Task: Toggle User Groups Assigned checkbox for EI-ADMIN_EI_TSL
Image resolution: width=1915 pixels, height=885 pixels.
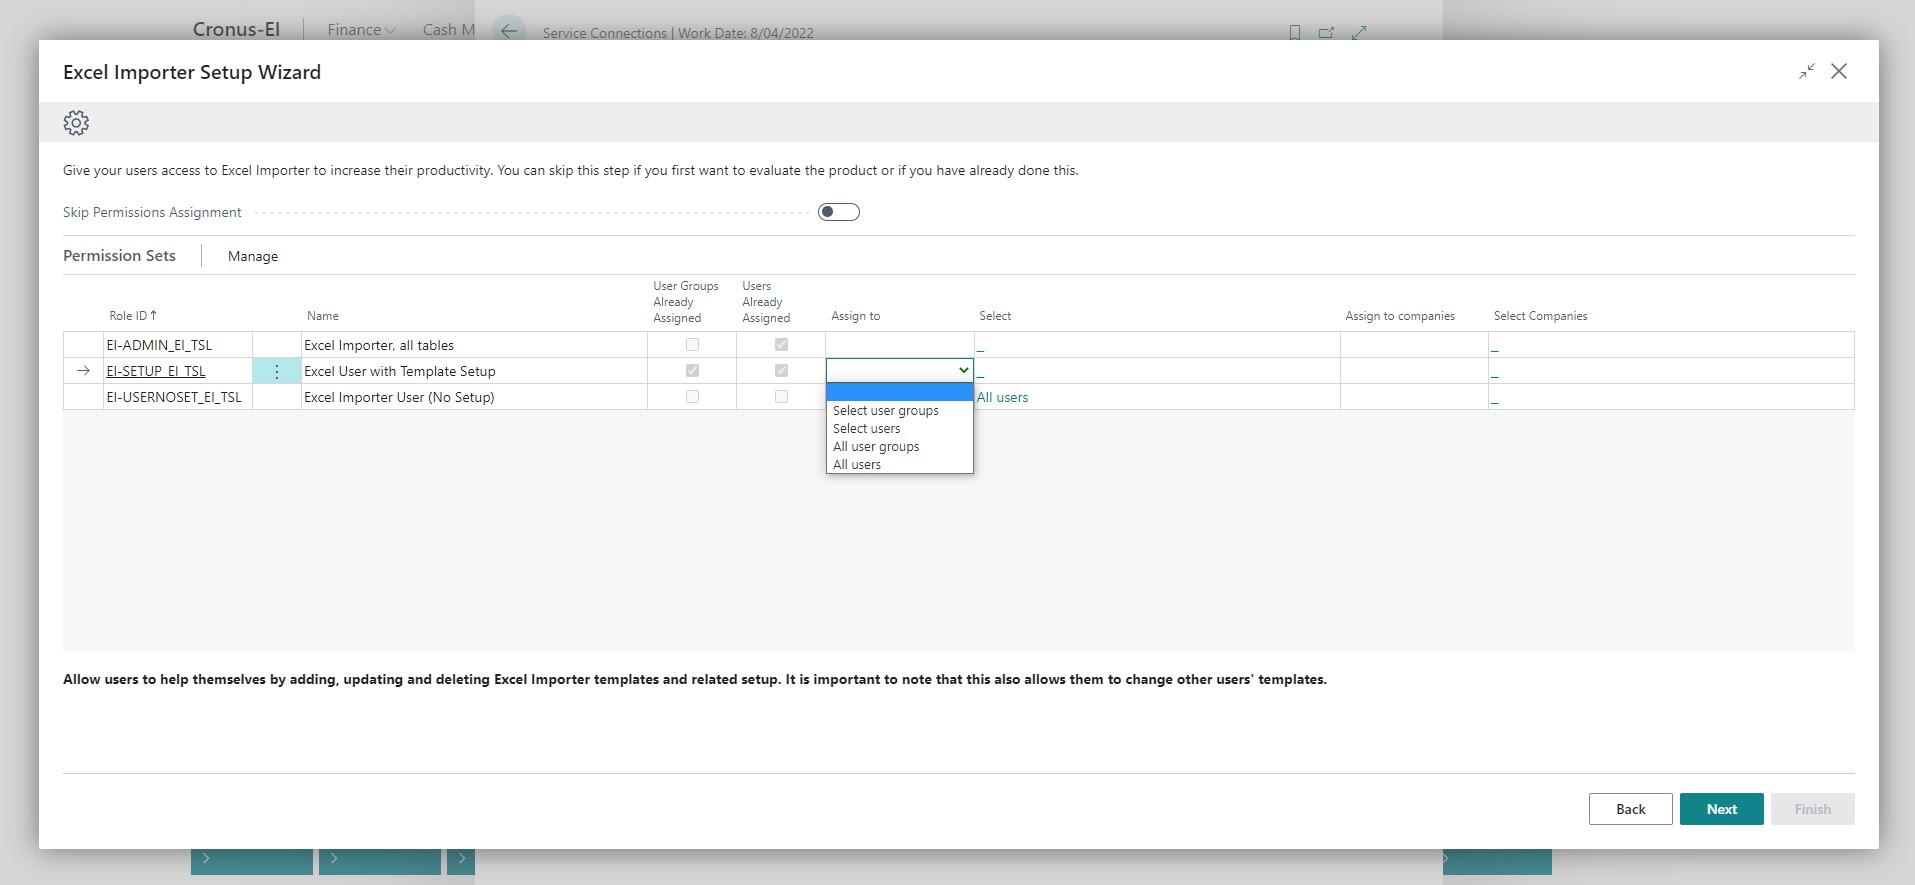Action: tap(692, 345)
